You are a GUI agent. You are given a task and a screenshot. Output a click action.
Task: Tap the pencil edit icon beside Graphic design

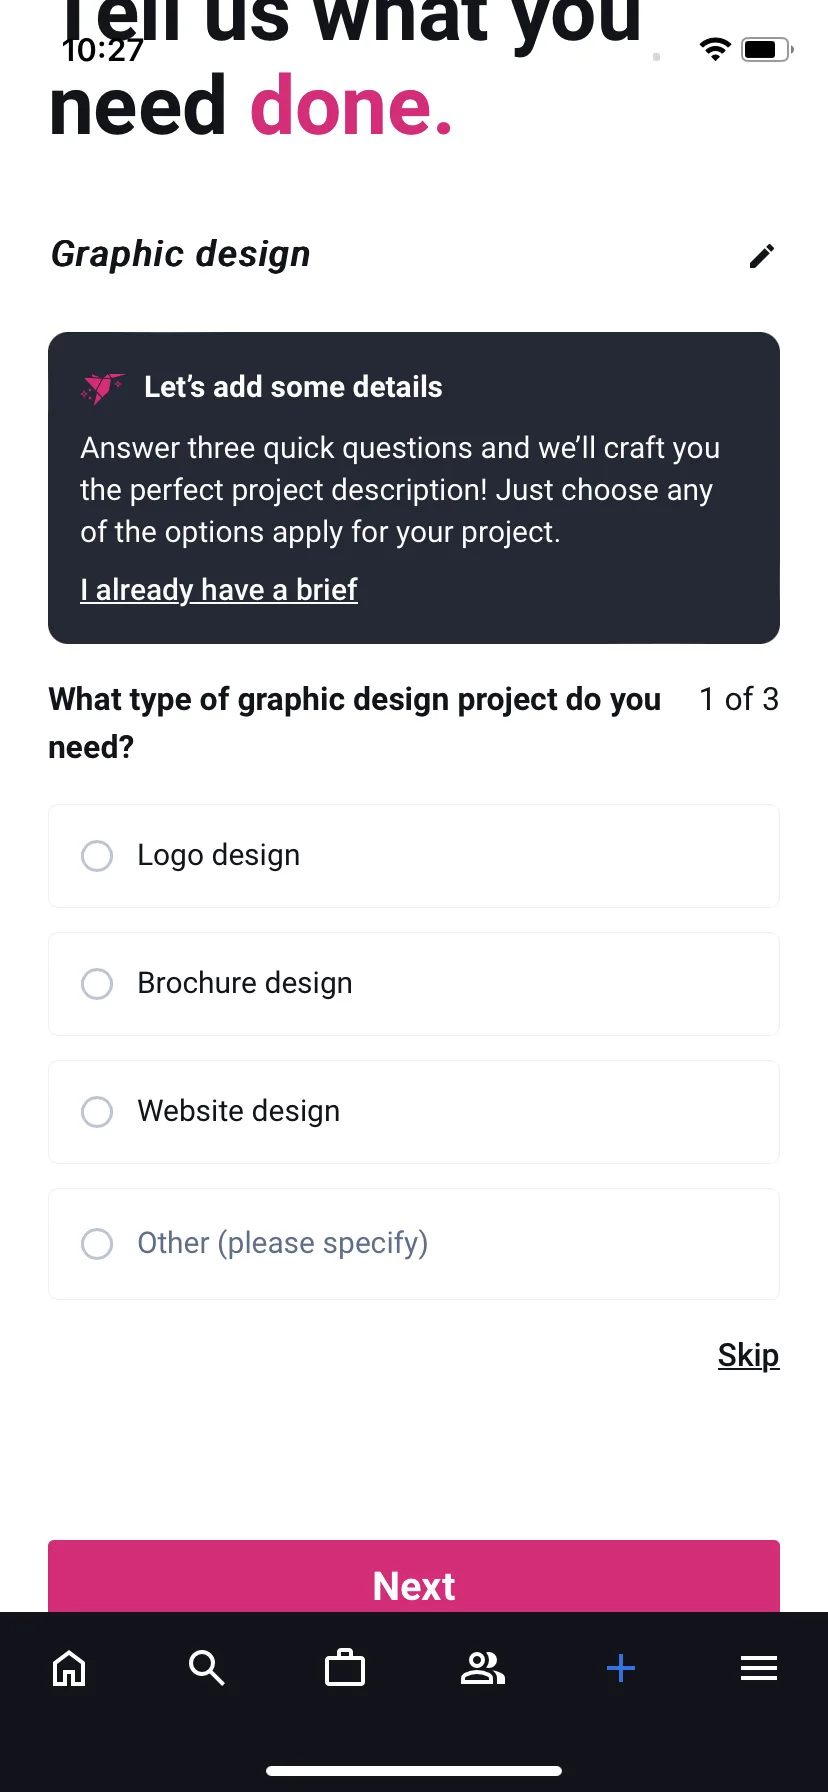pyautogui.click(x=762, y=256)
